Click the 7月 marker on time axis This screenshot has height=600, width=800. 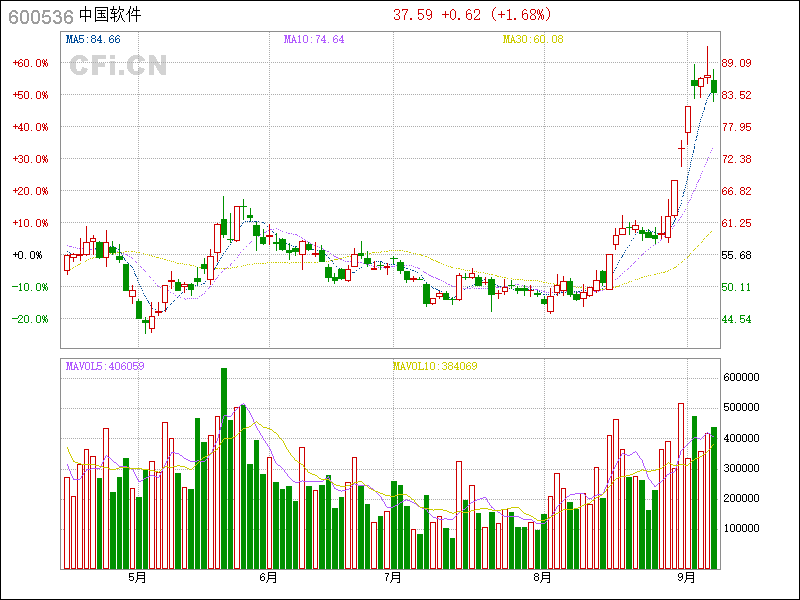pos(392,577)
